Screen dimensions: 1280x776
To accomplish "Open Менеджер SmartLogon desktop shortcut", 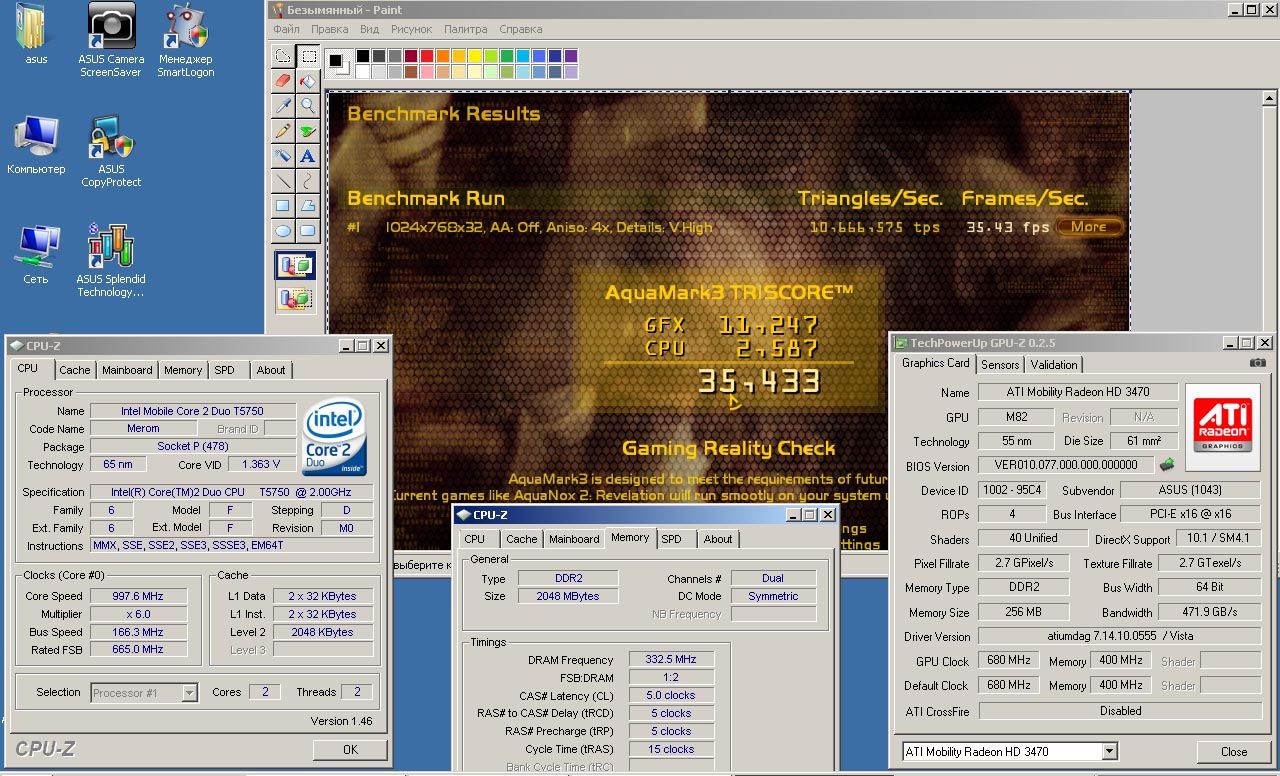I will click(x=186, y=40).
